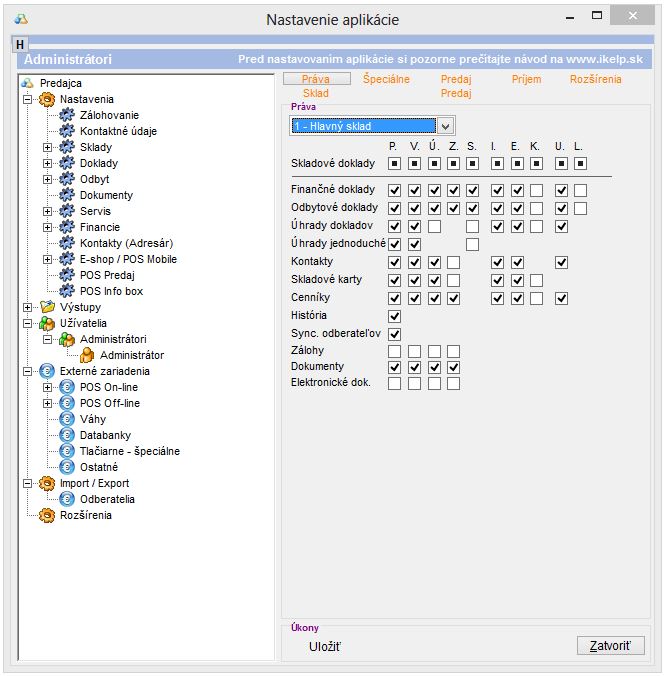
Task: Click the Užívatelia users icon
Action: coord(46,323)
